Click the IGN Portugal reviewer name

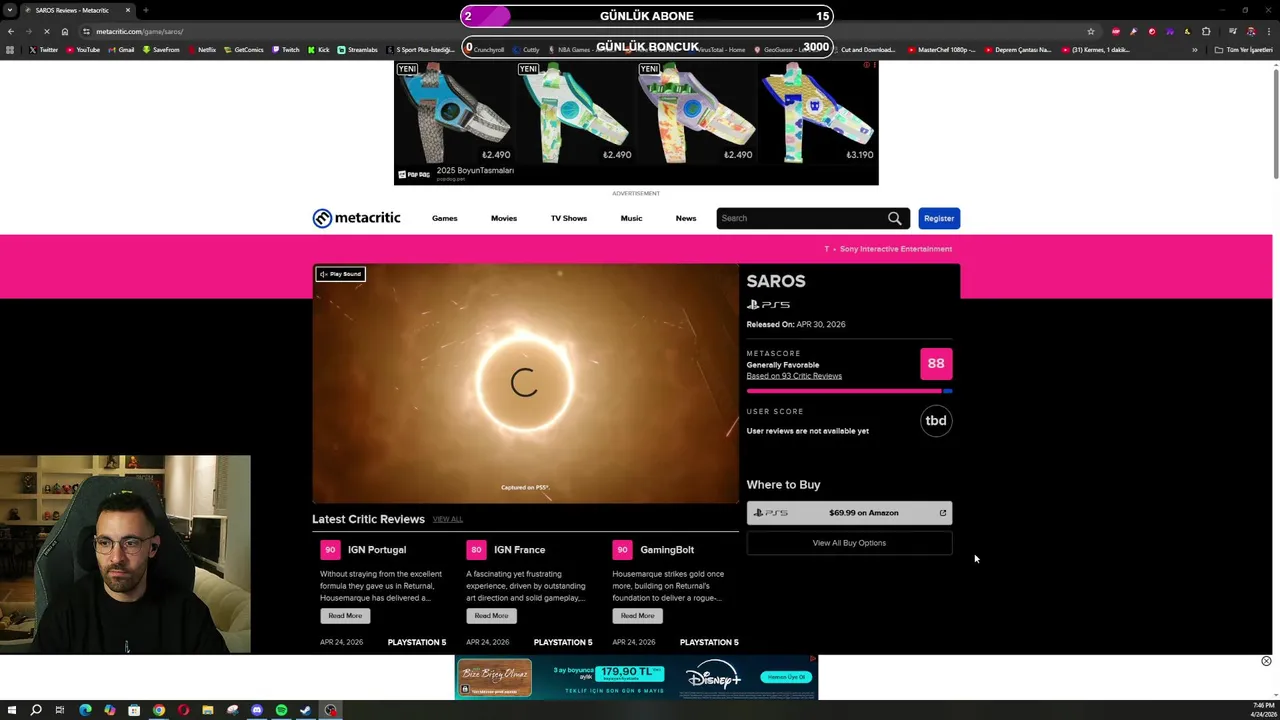[377, 550]
